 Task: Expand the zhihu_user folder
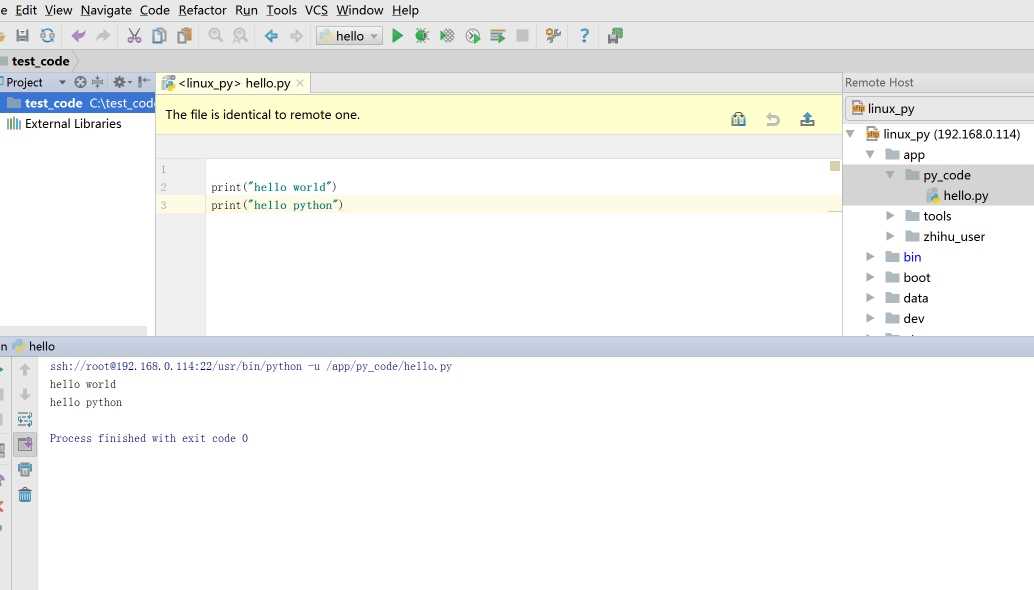point(890,236)
